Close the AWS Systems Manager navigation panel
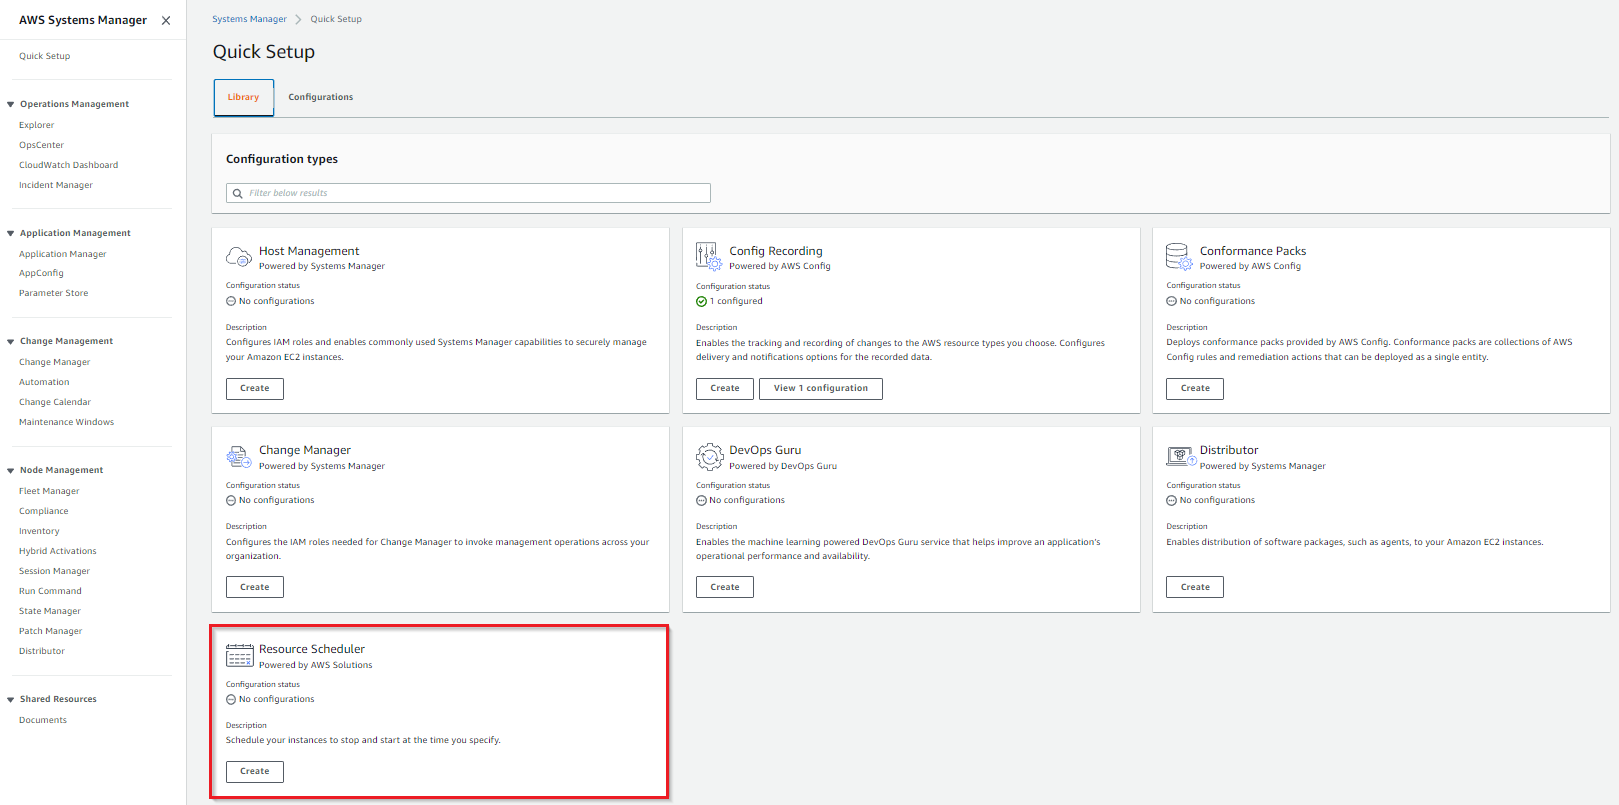The image size is (1619, 805). click(166, 20)
